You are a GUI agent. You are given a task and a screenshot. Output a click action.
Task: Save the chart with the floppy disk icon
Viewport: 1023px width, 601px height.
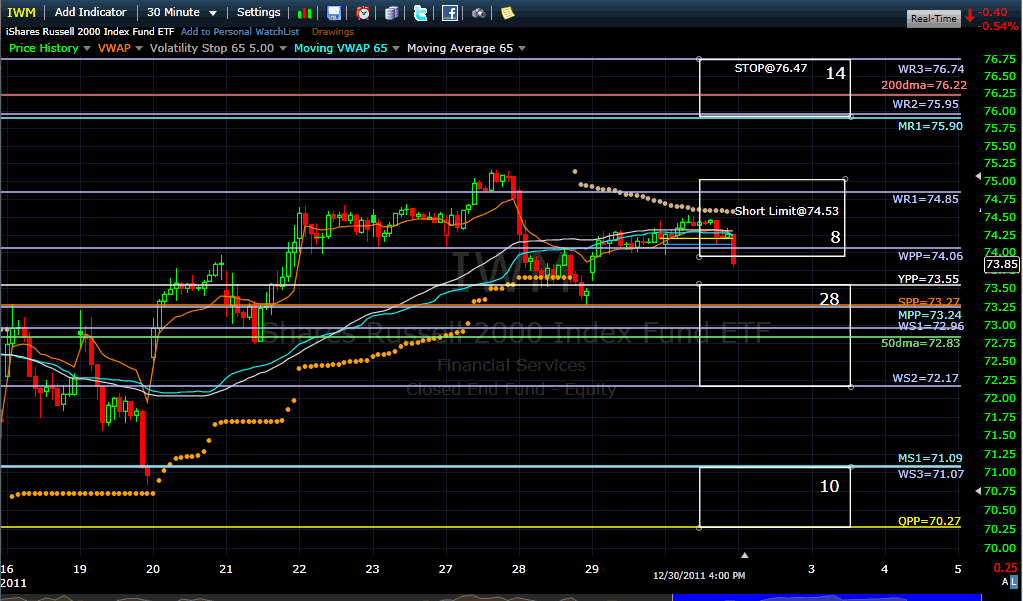point(334,12)
